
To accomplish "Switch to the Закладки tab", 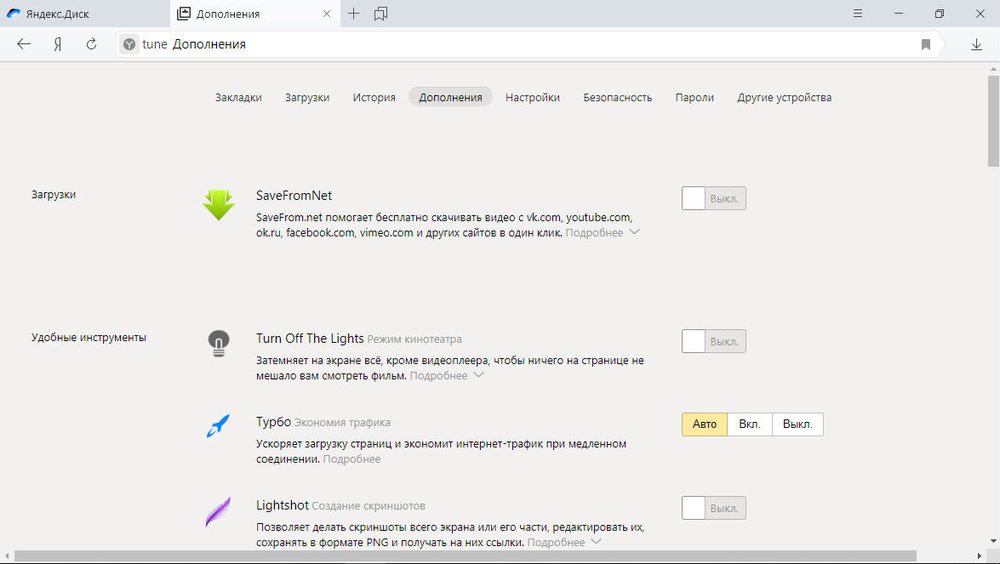I will tap(239, 98).
